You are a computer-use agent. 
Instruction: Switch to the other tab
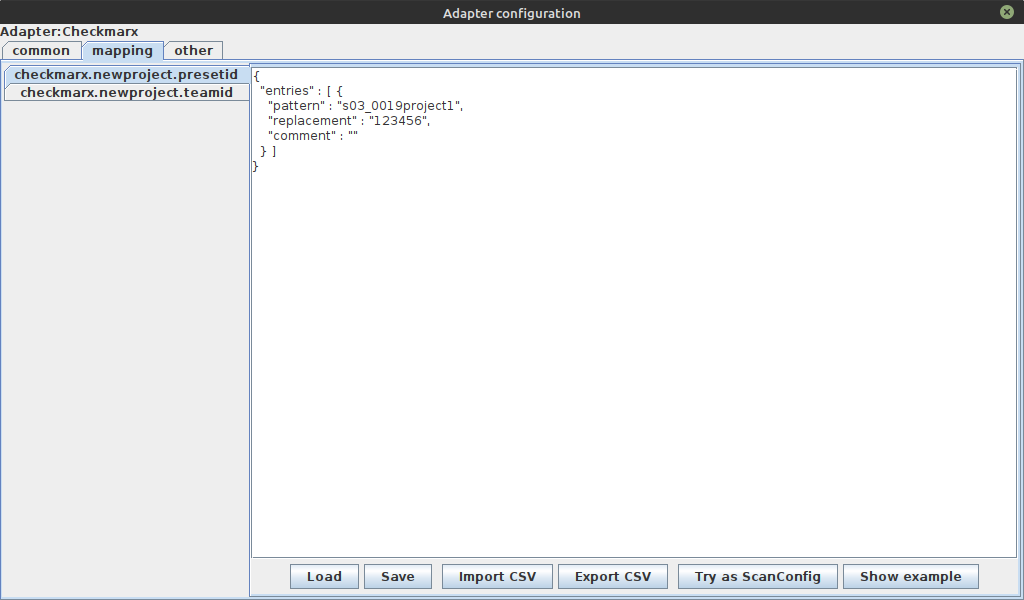(193, 50)
